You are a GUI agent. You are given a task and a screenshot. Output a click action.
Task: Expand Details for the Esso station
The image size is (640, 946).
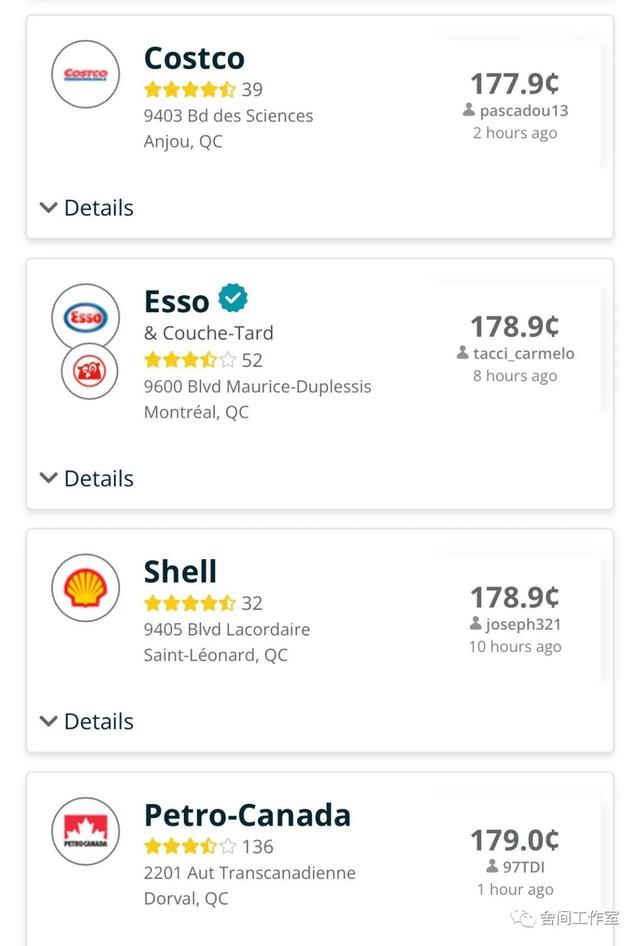point(87,479)
